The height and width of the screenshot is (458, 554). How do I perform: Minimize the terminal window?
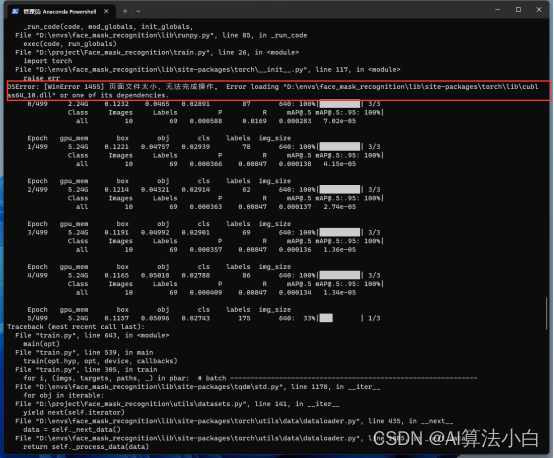point(497,10)
